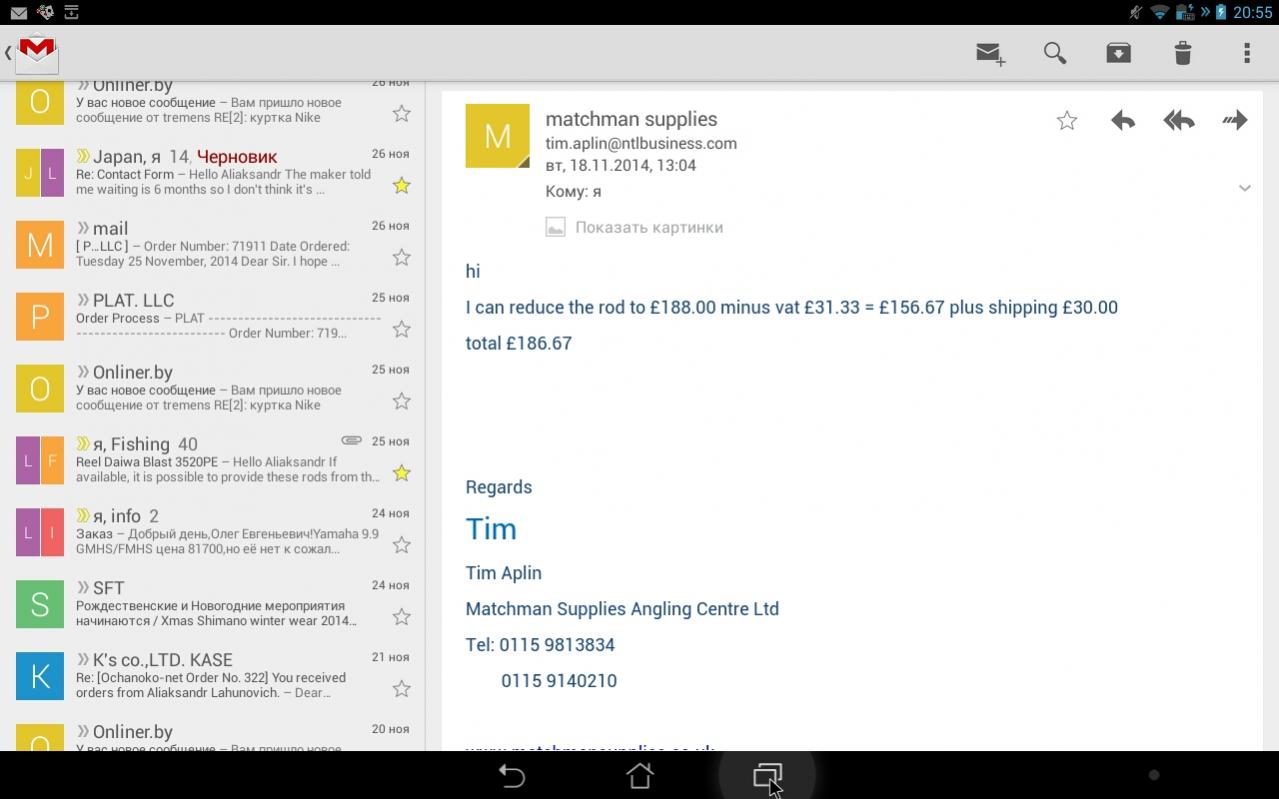Click the reply all arrow icon

coord(1179,121)
